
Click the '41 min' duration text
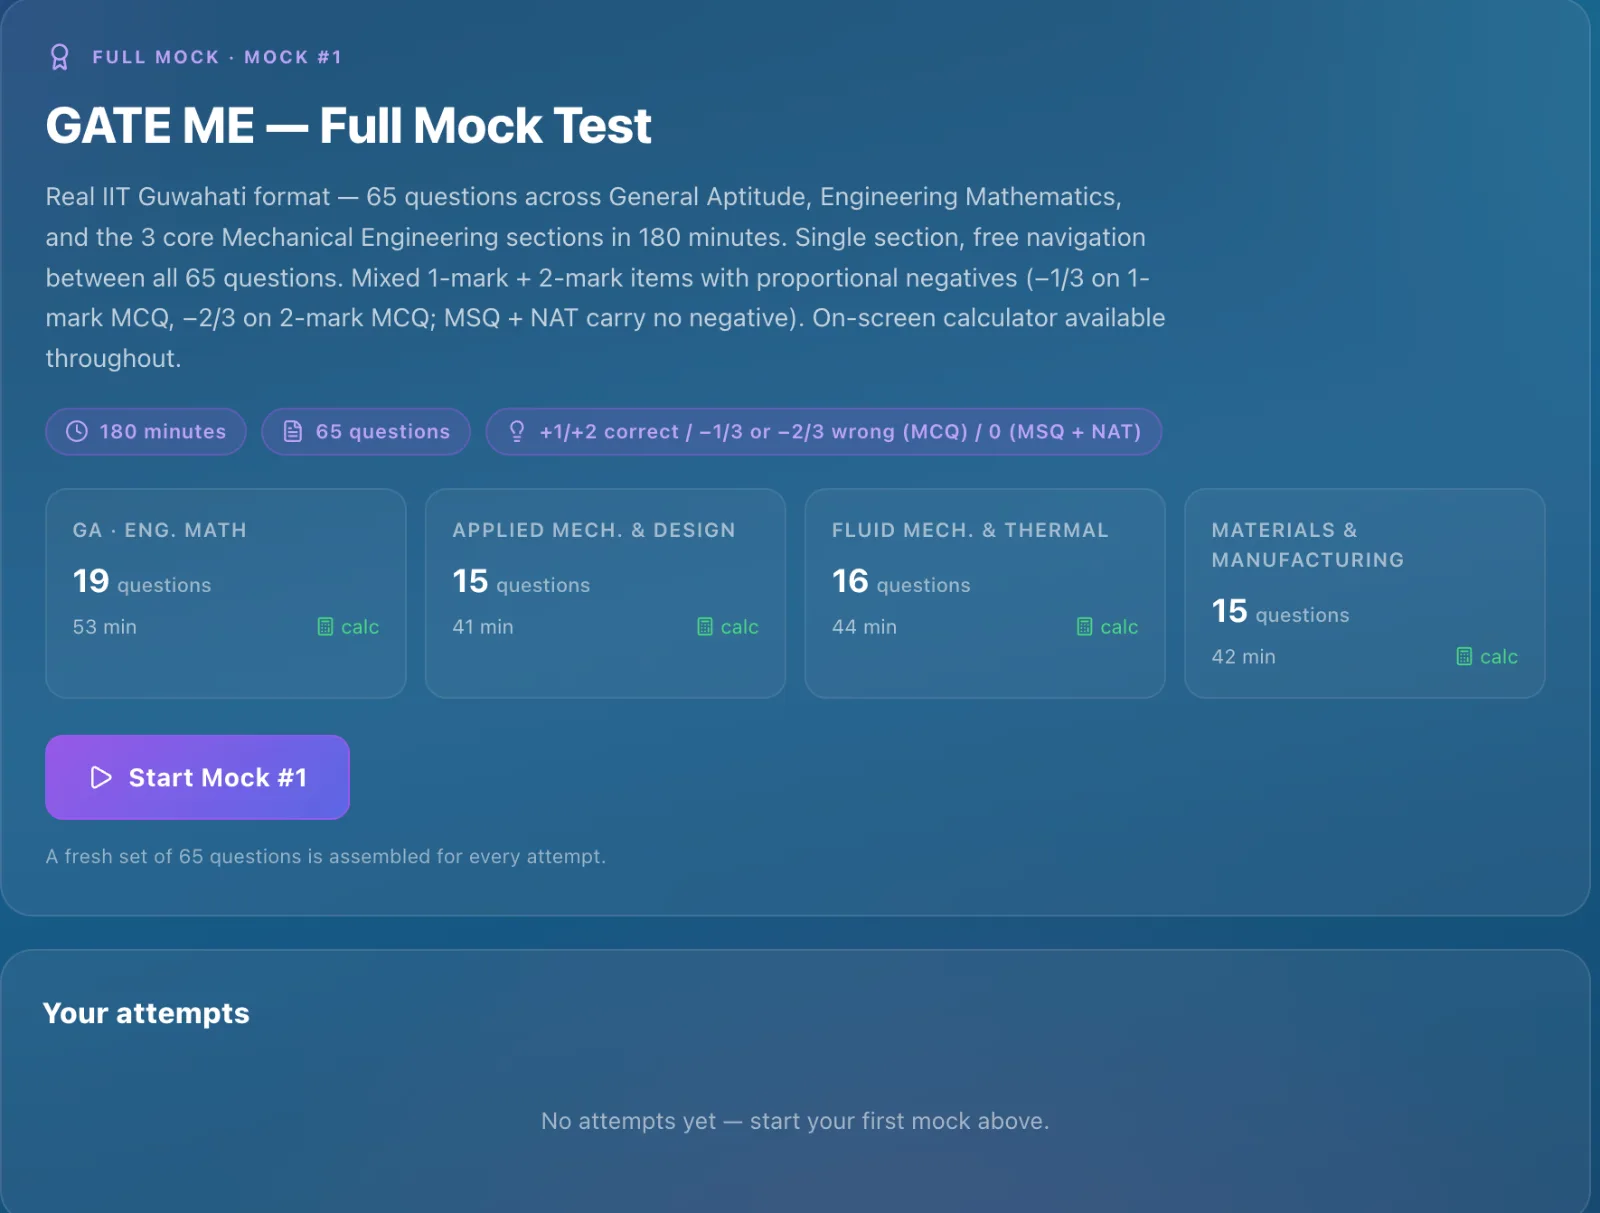point(483,627)
